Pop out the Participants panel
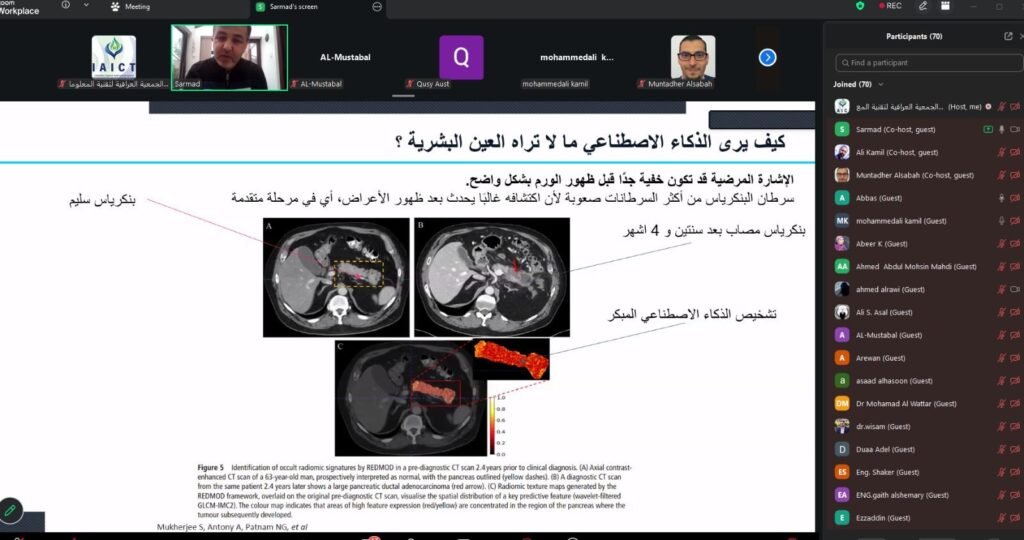Screen dimensions: 1024x540 [1008, 37]
